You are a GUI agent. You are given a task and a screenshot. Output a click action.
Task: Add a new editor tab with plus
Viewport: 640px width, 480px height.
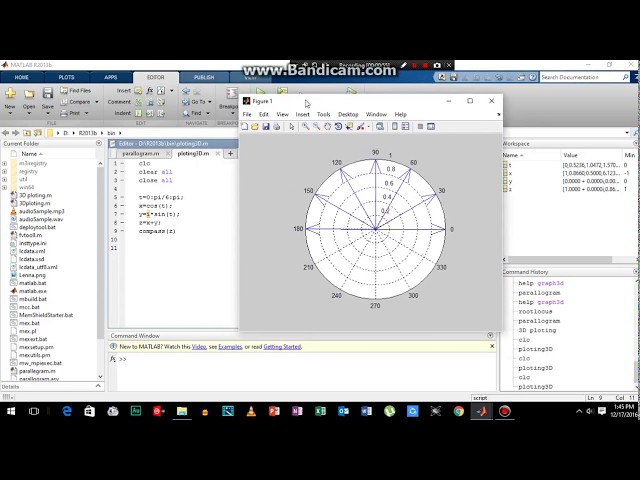tap(230, 153)
